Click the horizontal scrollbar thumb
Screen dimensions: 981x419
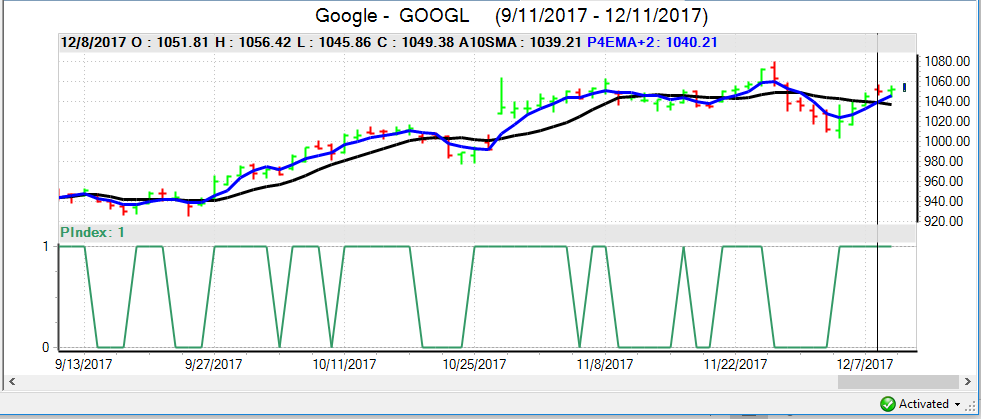898,381
